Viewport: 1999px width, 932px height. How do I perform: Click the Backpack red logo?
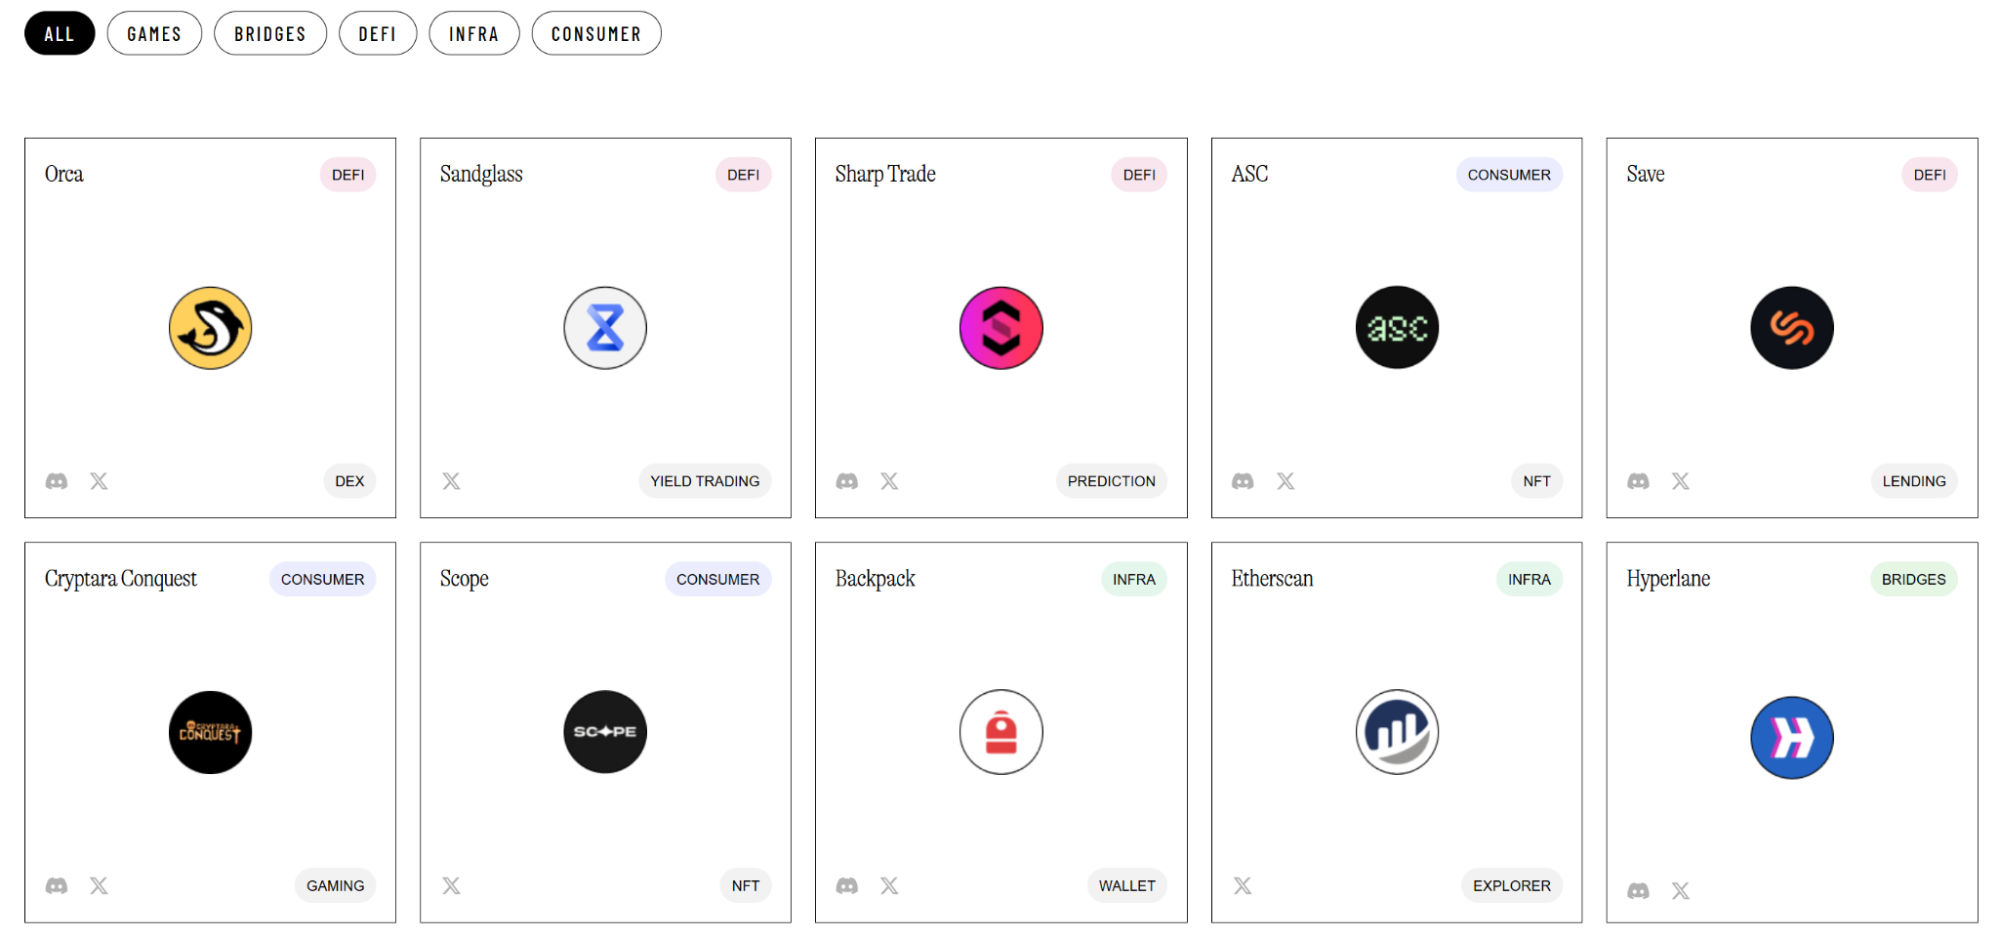1001,732
